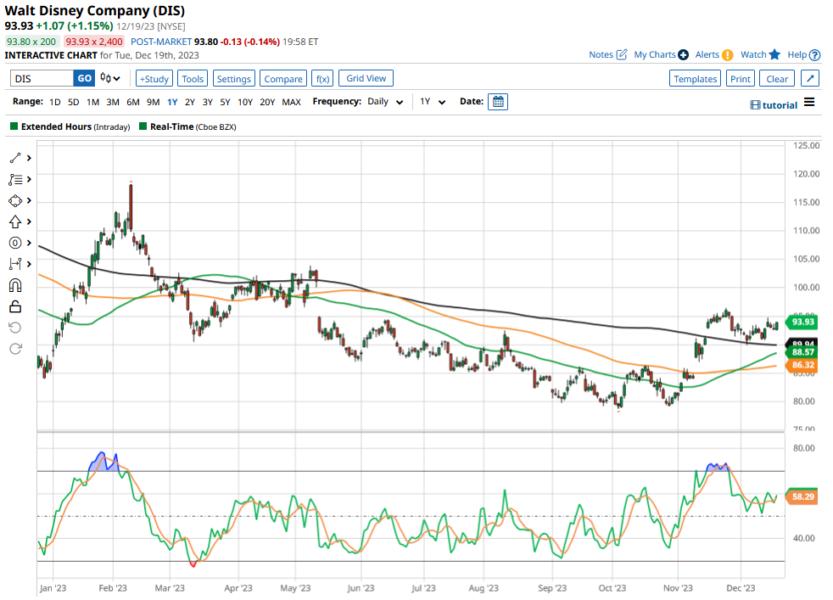The width and height of the screenshot is (833, 600).
Task: Open the Fibonacci tools icon
Action: pyautogui.click(x=15, y=179)
